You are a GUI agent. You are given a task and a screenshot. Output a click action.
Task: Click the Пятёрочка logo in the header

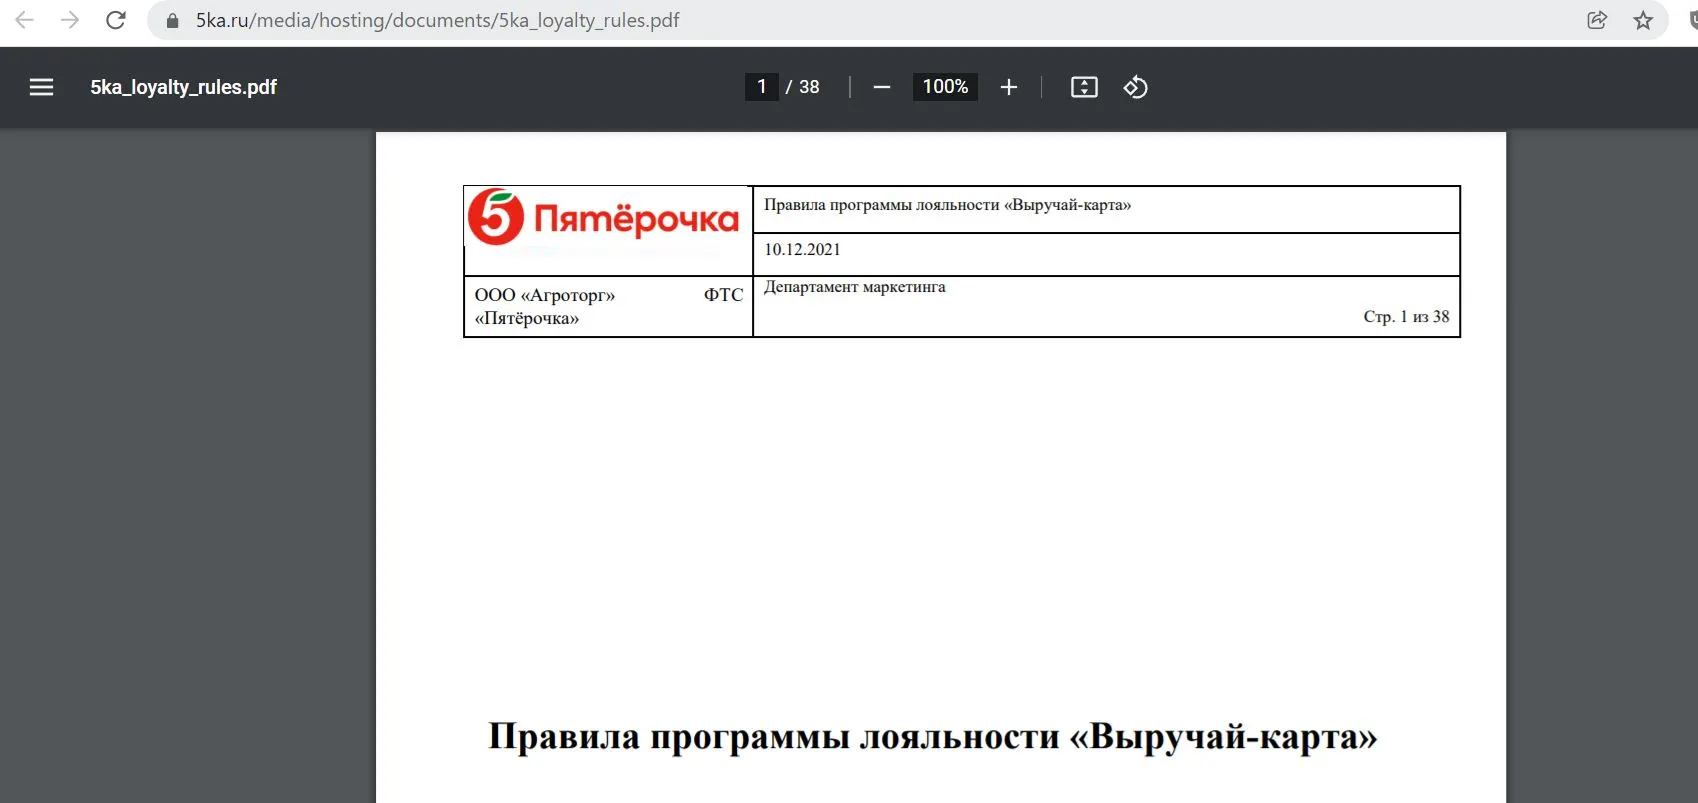[x=604, y=217]
